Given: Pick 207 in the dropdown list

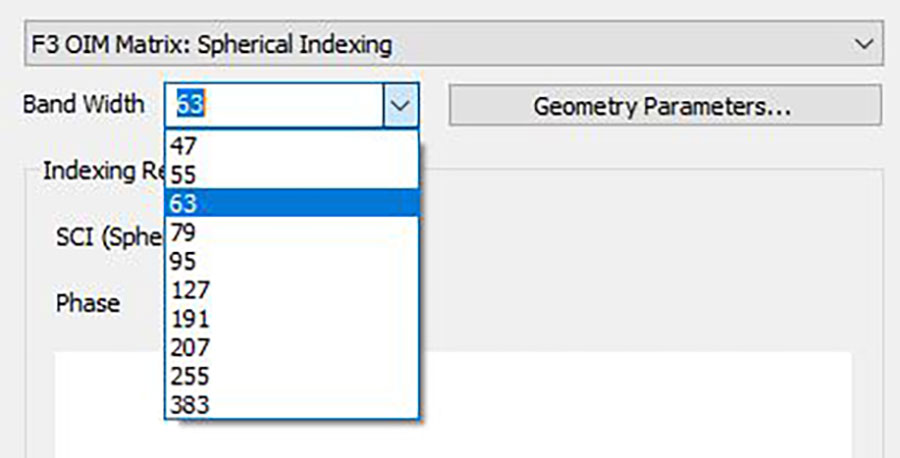Looking at the screenshot, I should coord(292,347).
